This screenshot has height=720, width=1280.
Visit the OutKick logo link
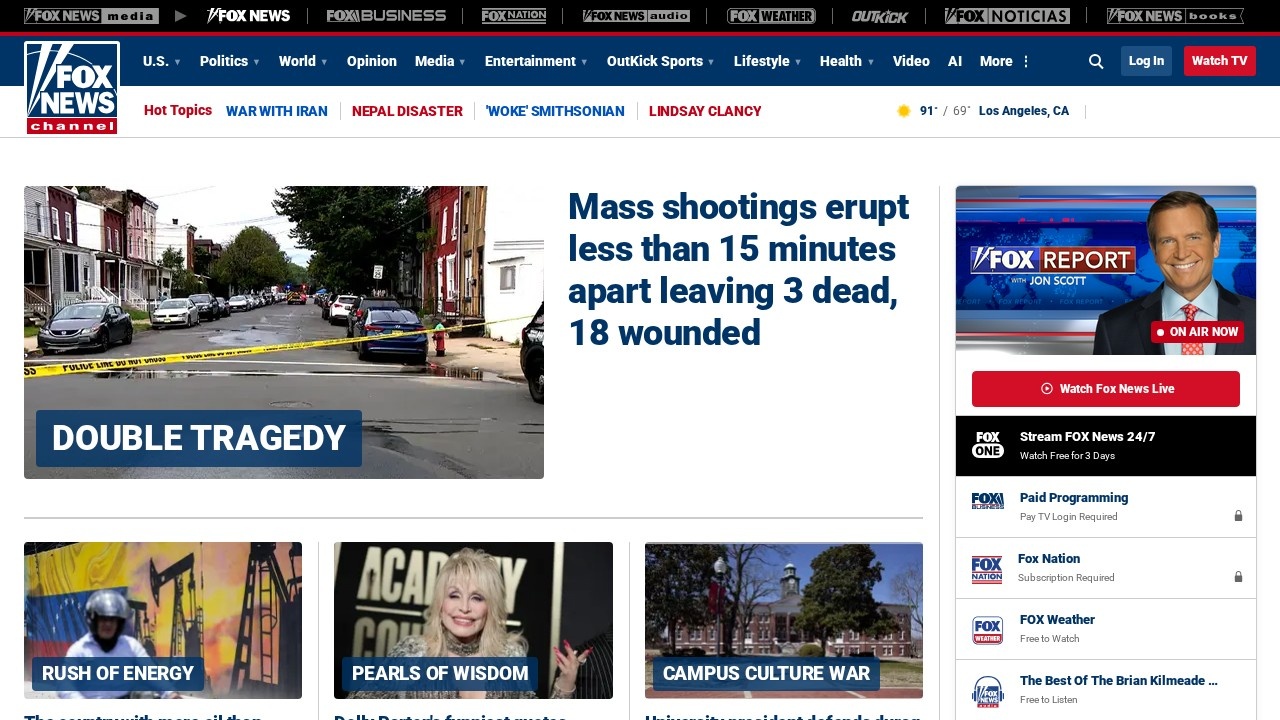(x=880, y=16)
